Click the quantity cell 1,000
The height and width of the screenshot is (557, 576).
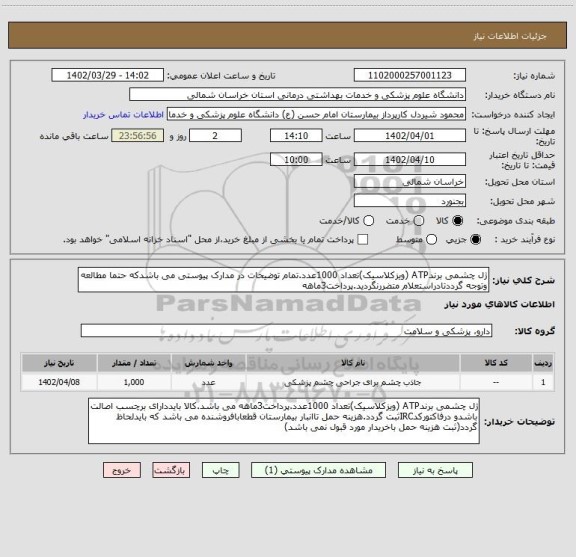tap(134, 382)
